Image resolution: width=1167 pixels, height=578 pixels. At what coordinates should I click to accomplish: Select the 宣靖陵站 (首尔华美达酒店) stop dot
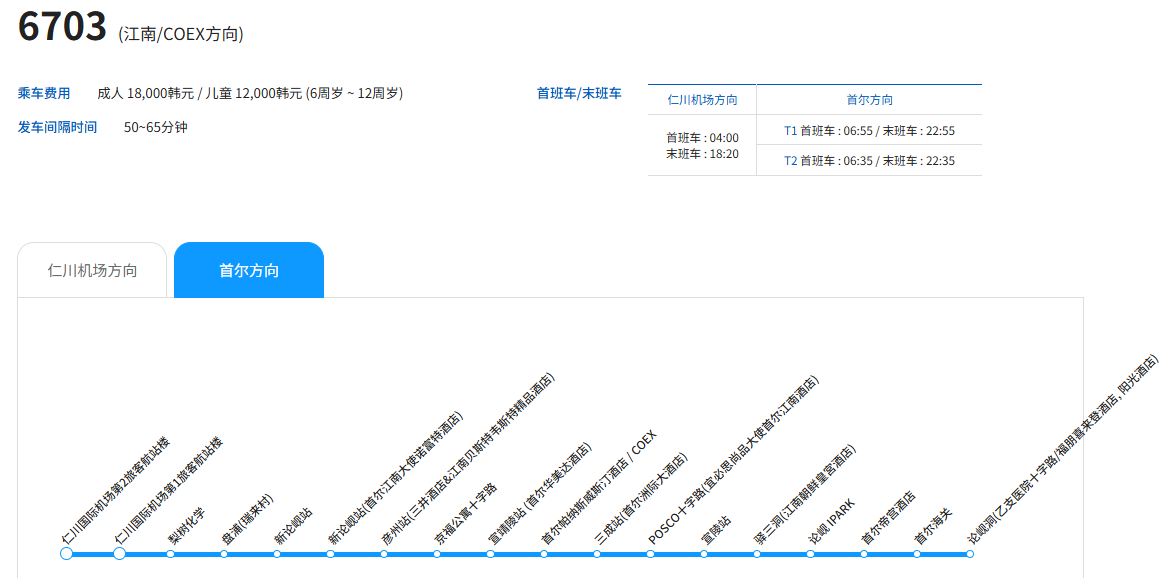[490, 553]
